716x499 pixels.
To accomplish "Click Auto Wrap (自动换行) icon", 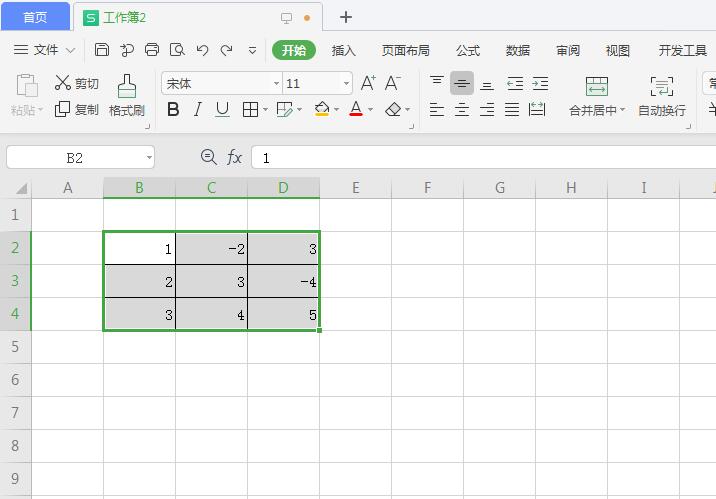I will (x=662, y=86).
